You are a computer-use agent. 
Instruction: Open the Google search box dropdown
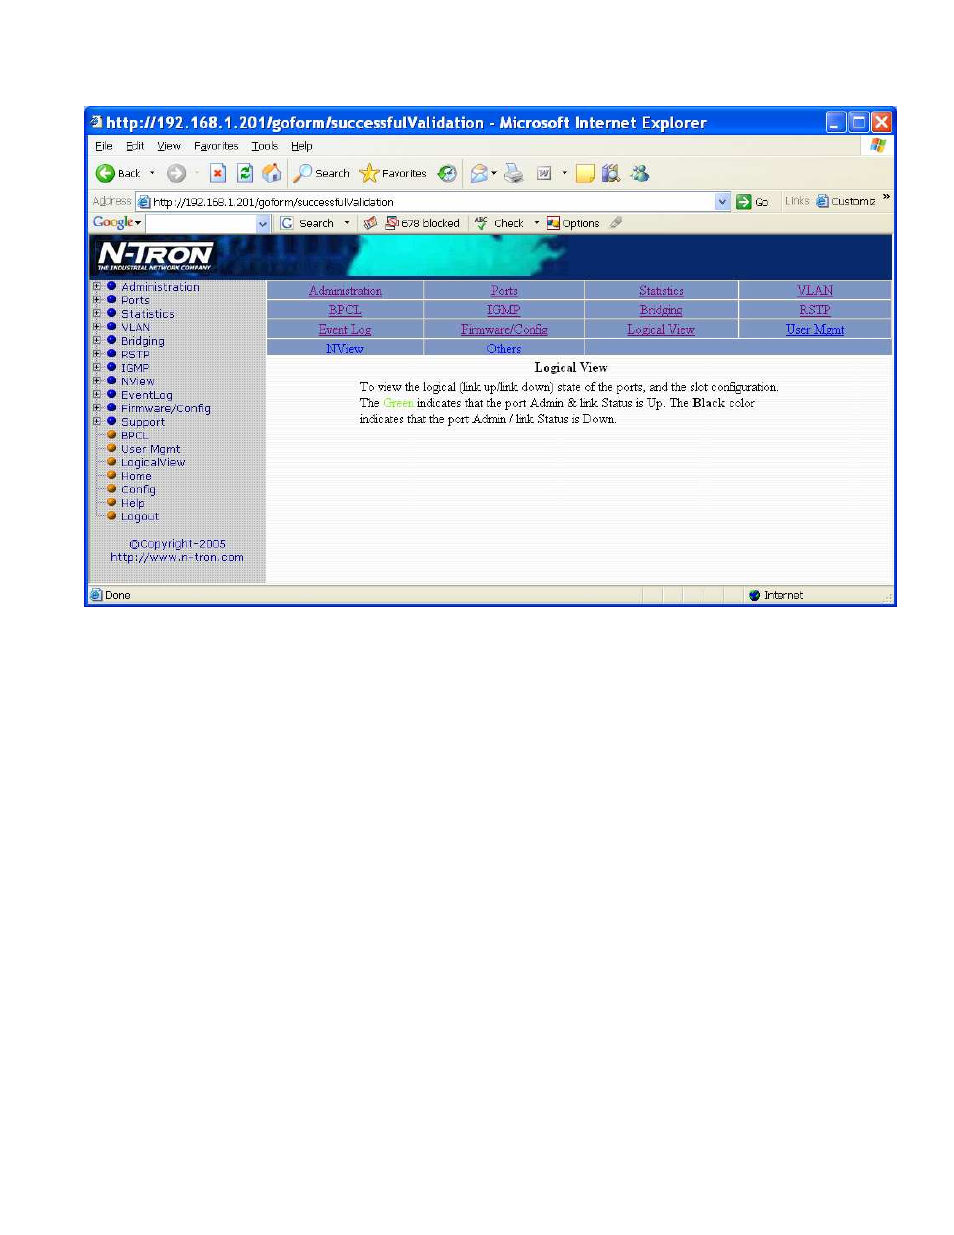[263, 223]
